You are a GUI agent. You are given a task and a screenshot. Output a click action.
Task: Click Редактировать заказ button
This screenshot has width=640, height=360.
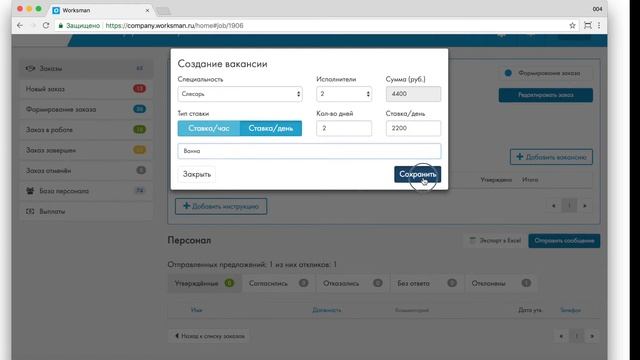546,95
